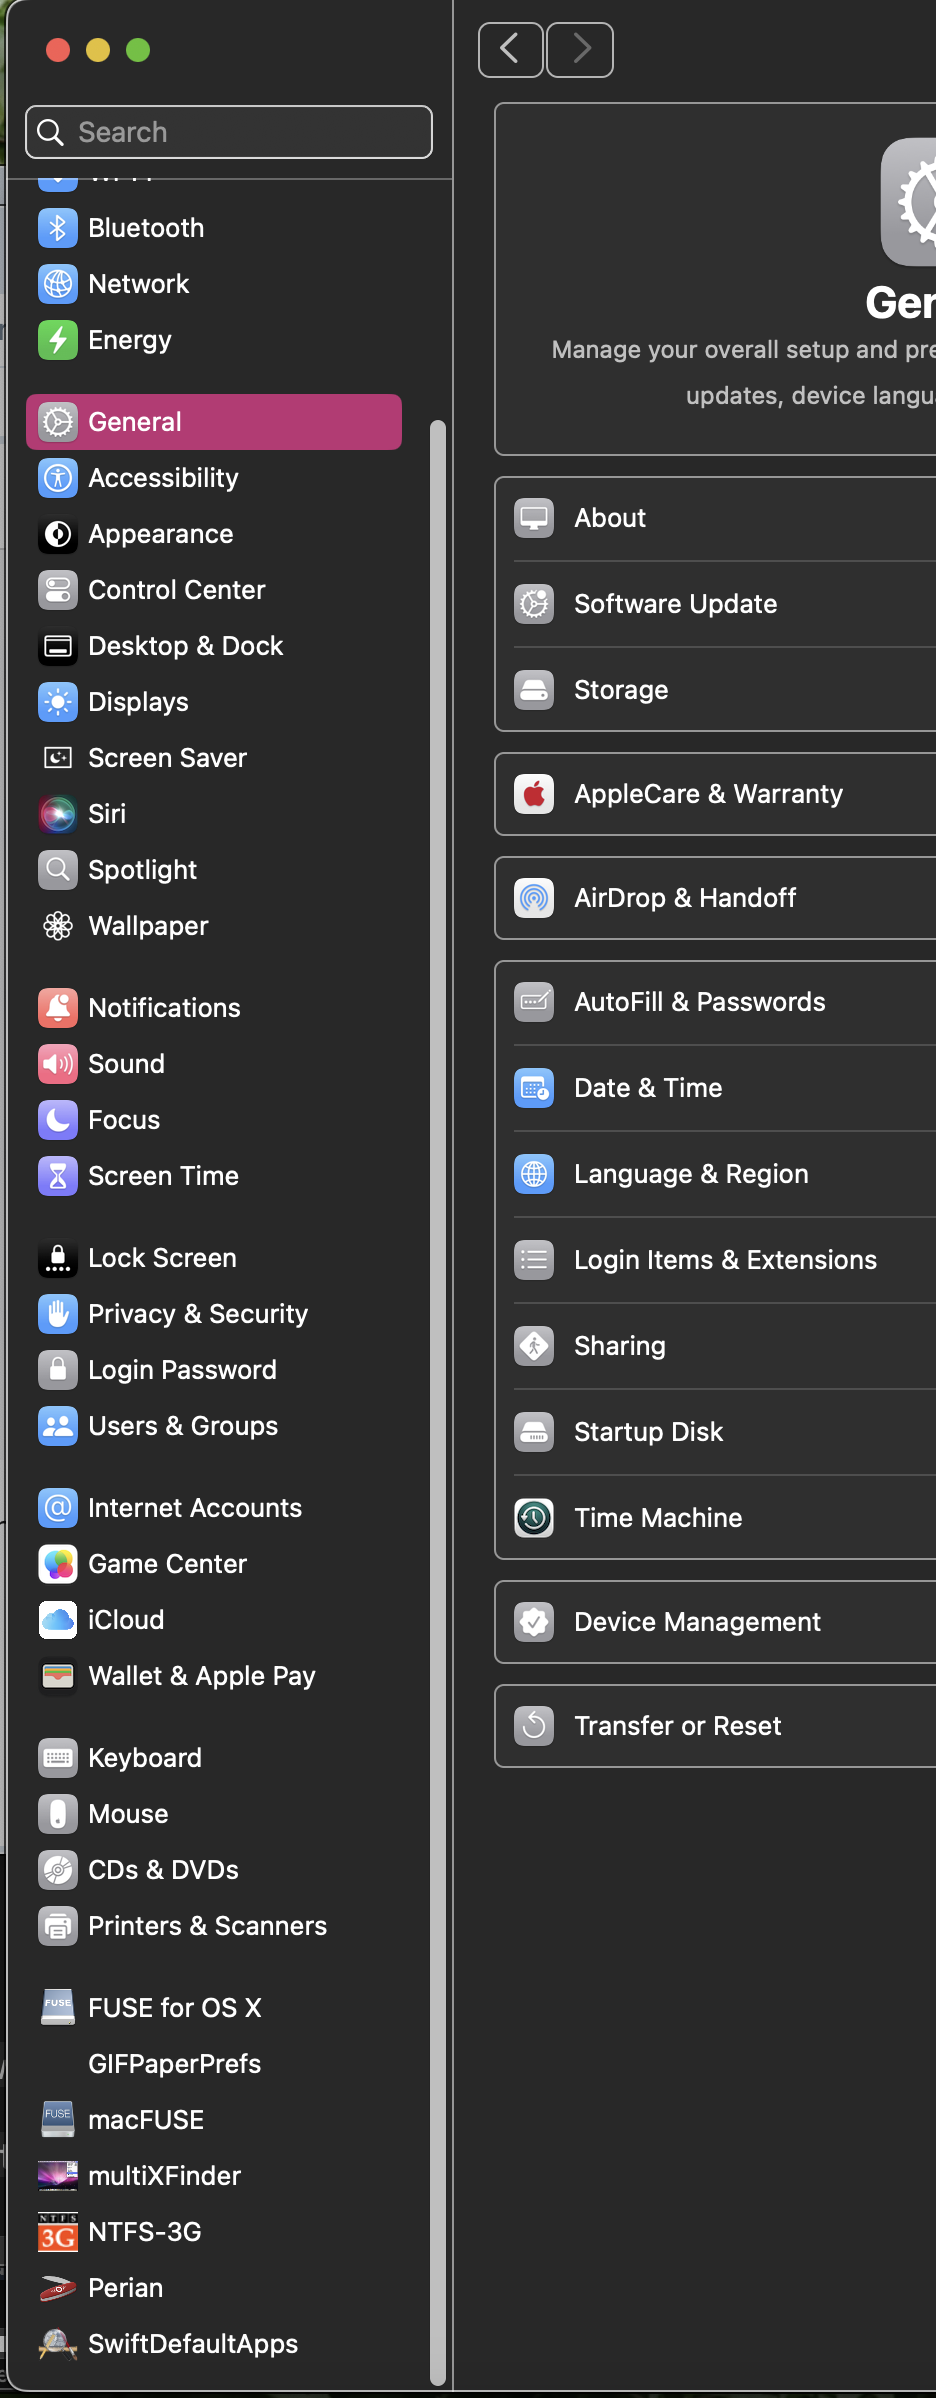936x2398 pixels.
Task: Click the Displays sun icon
Action: pos(58,702)
